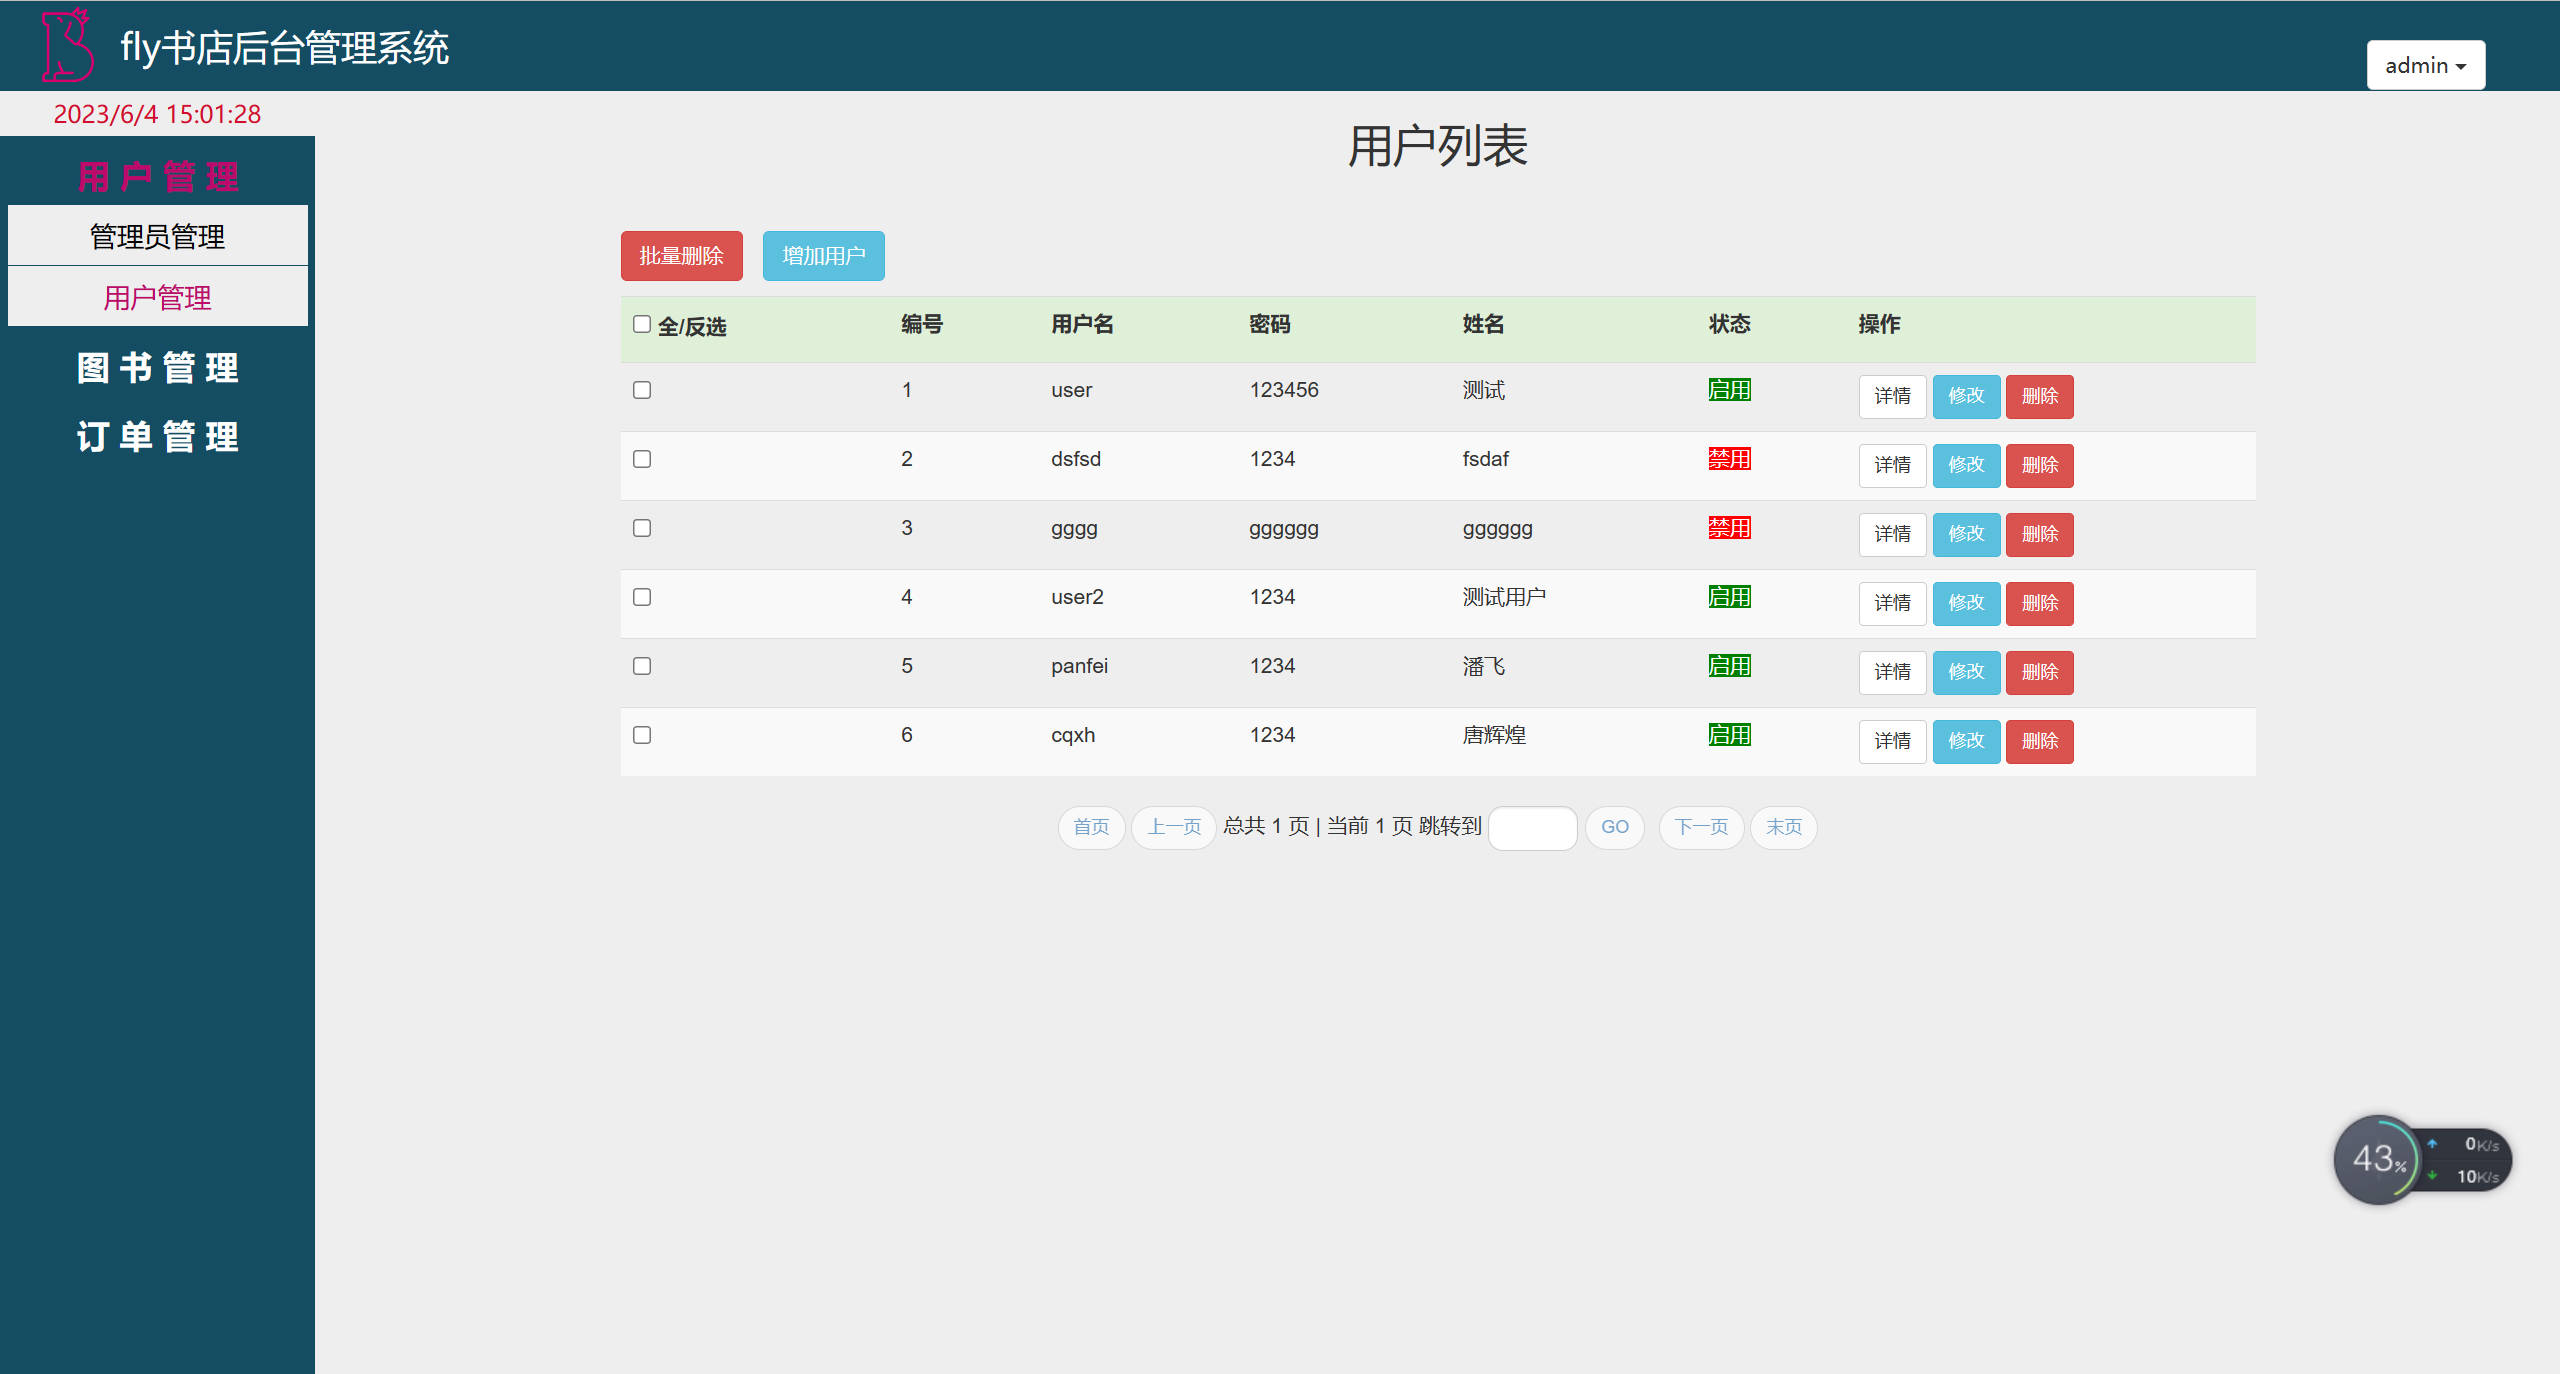Check the checkbox for user 'panfei'
The width and height of the screenshot is (2560, 1374).
tap(642, 666)
